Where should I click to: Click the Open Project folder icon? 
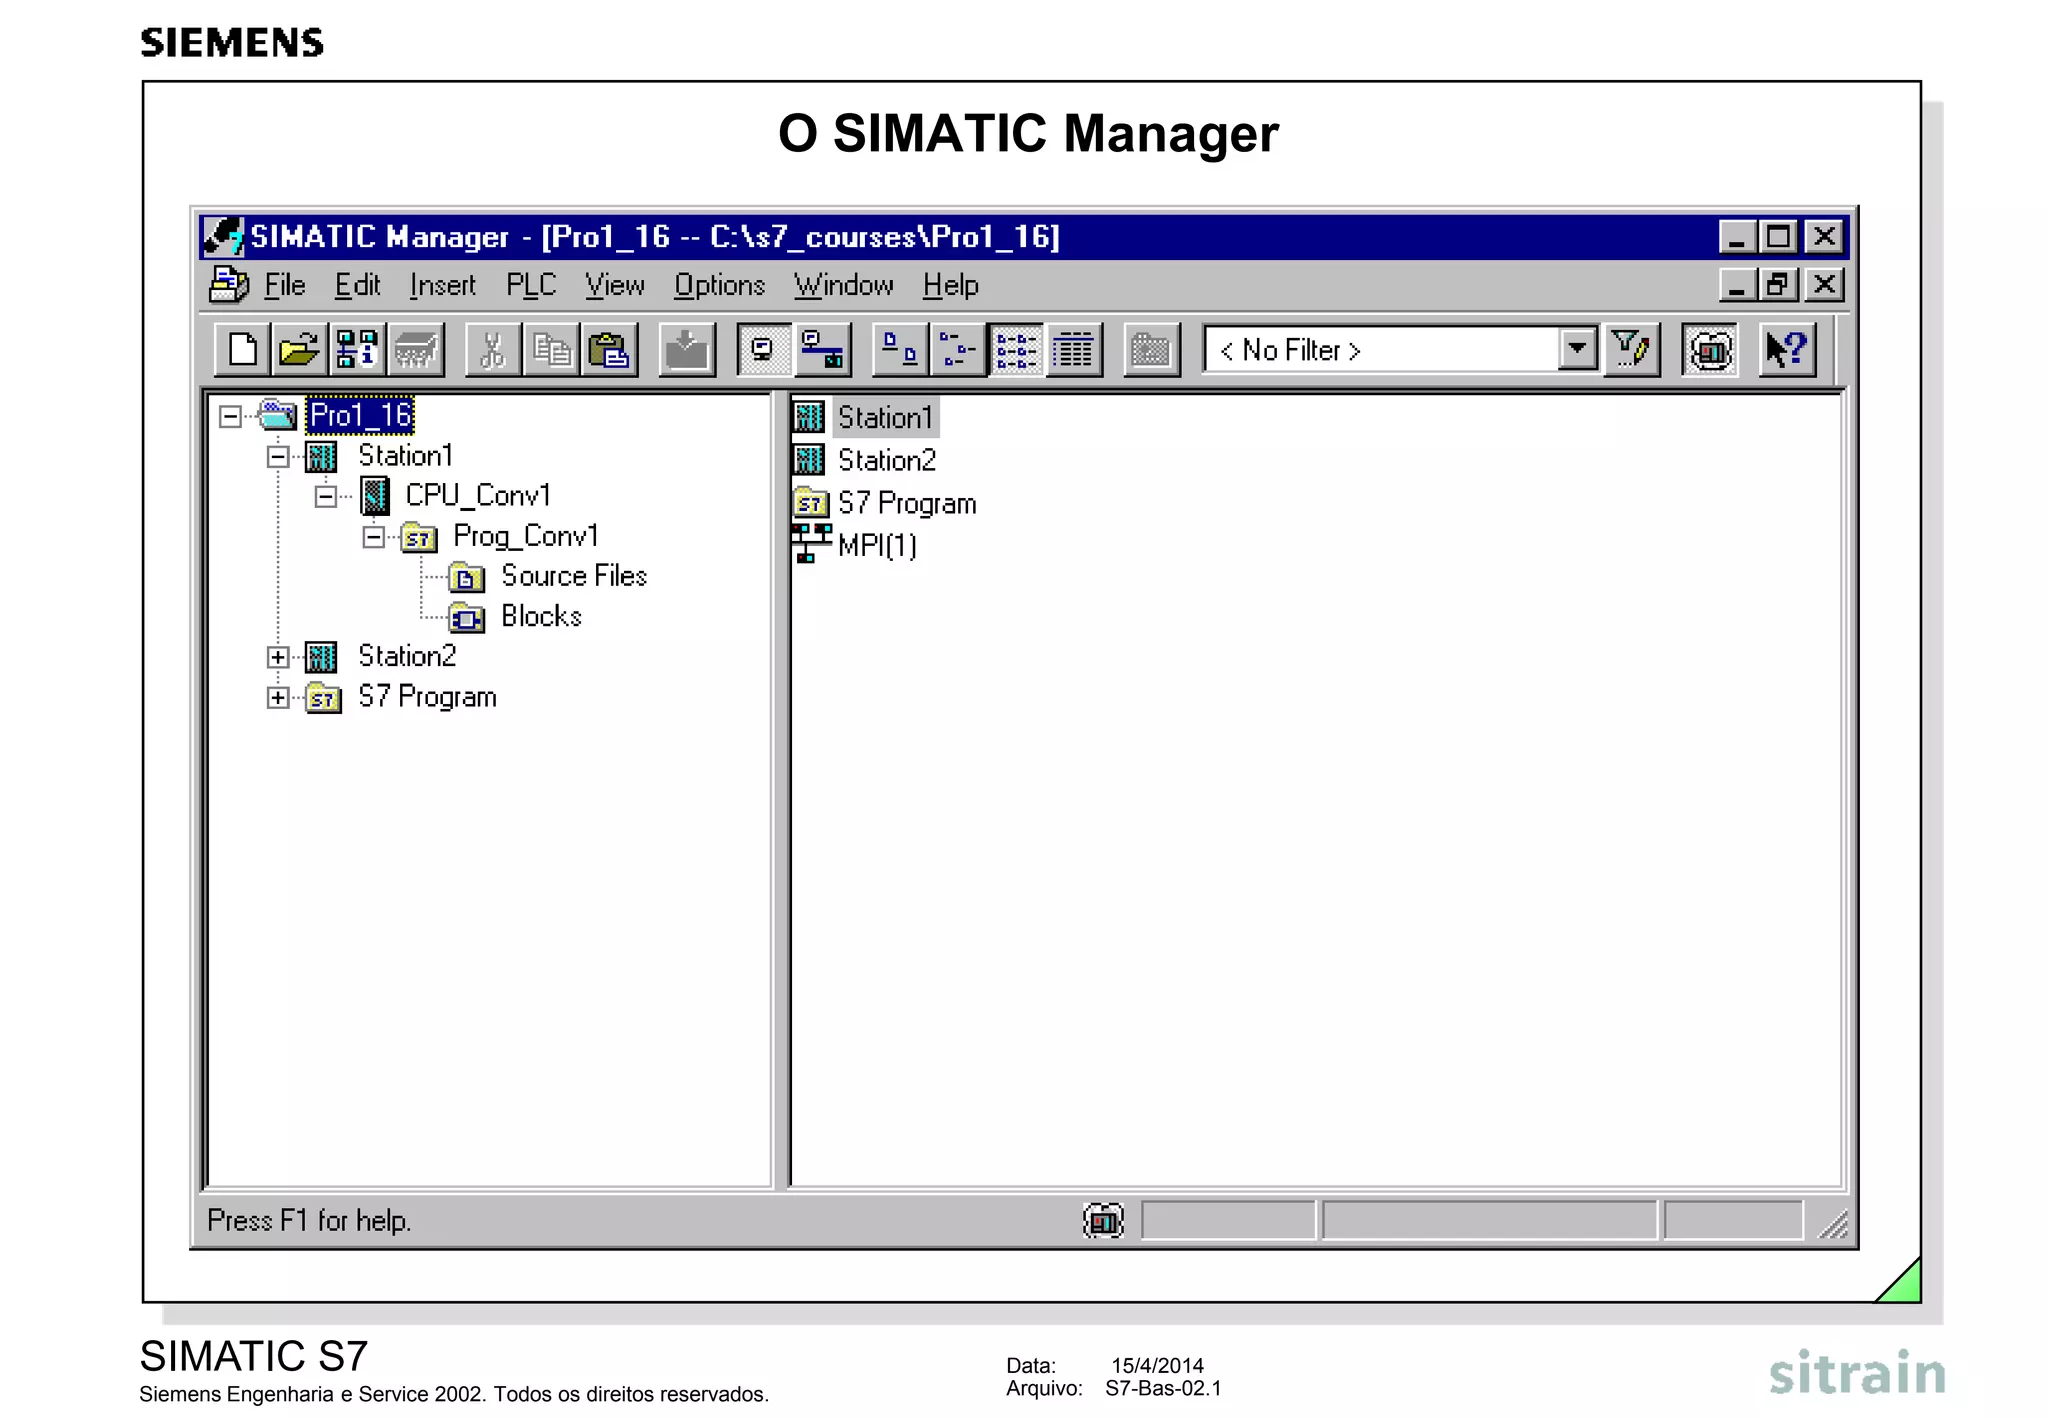click(x=299, y=350)
